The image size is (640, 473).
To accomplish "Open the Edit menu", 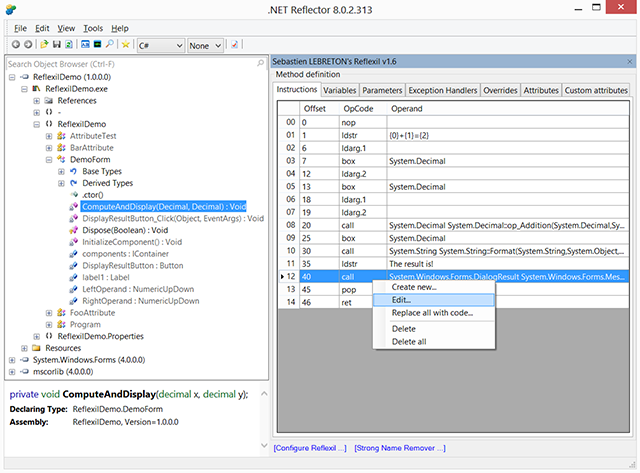I will coord(42,28).
